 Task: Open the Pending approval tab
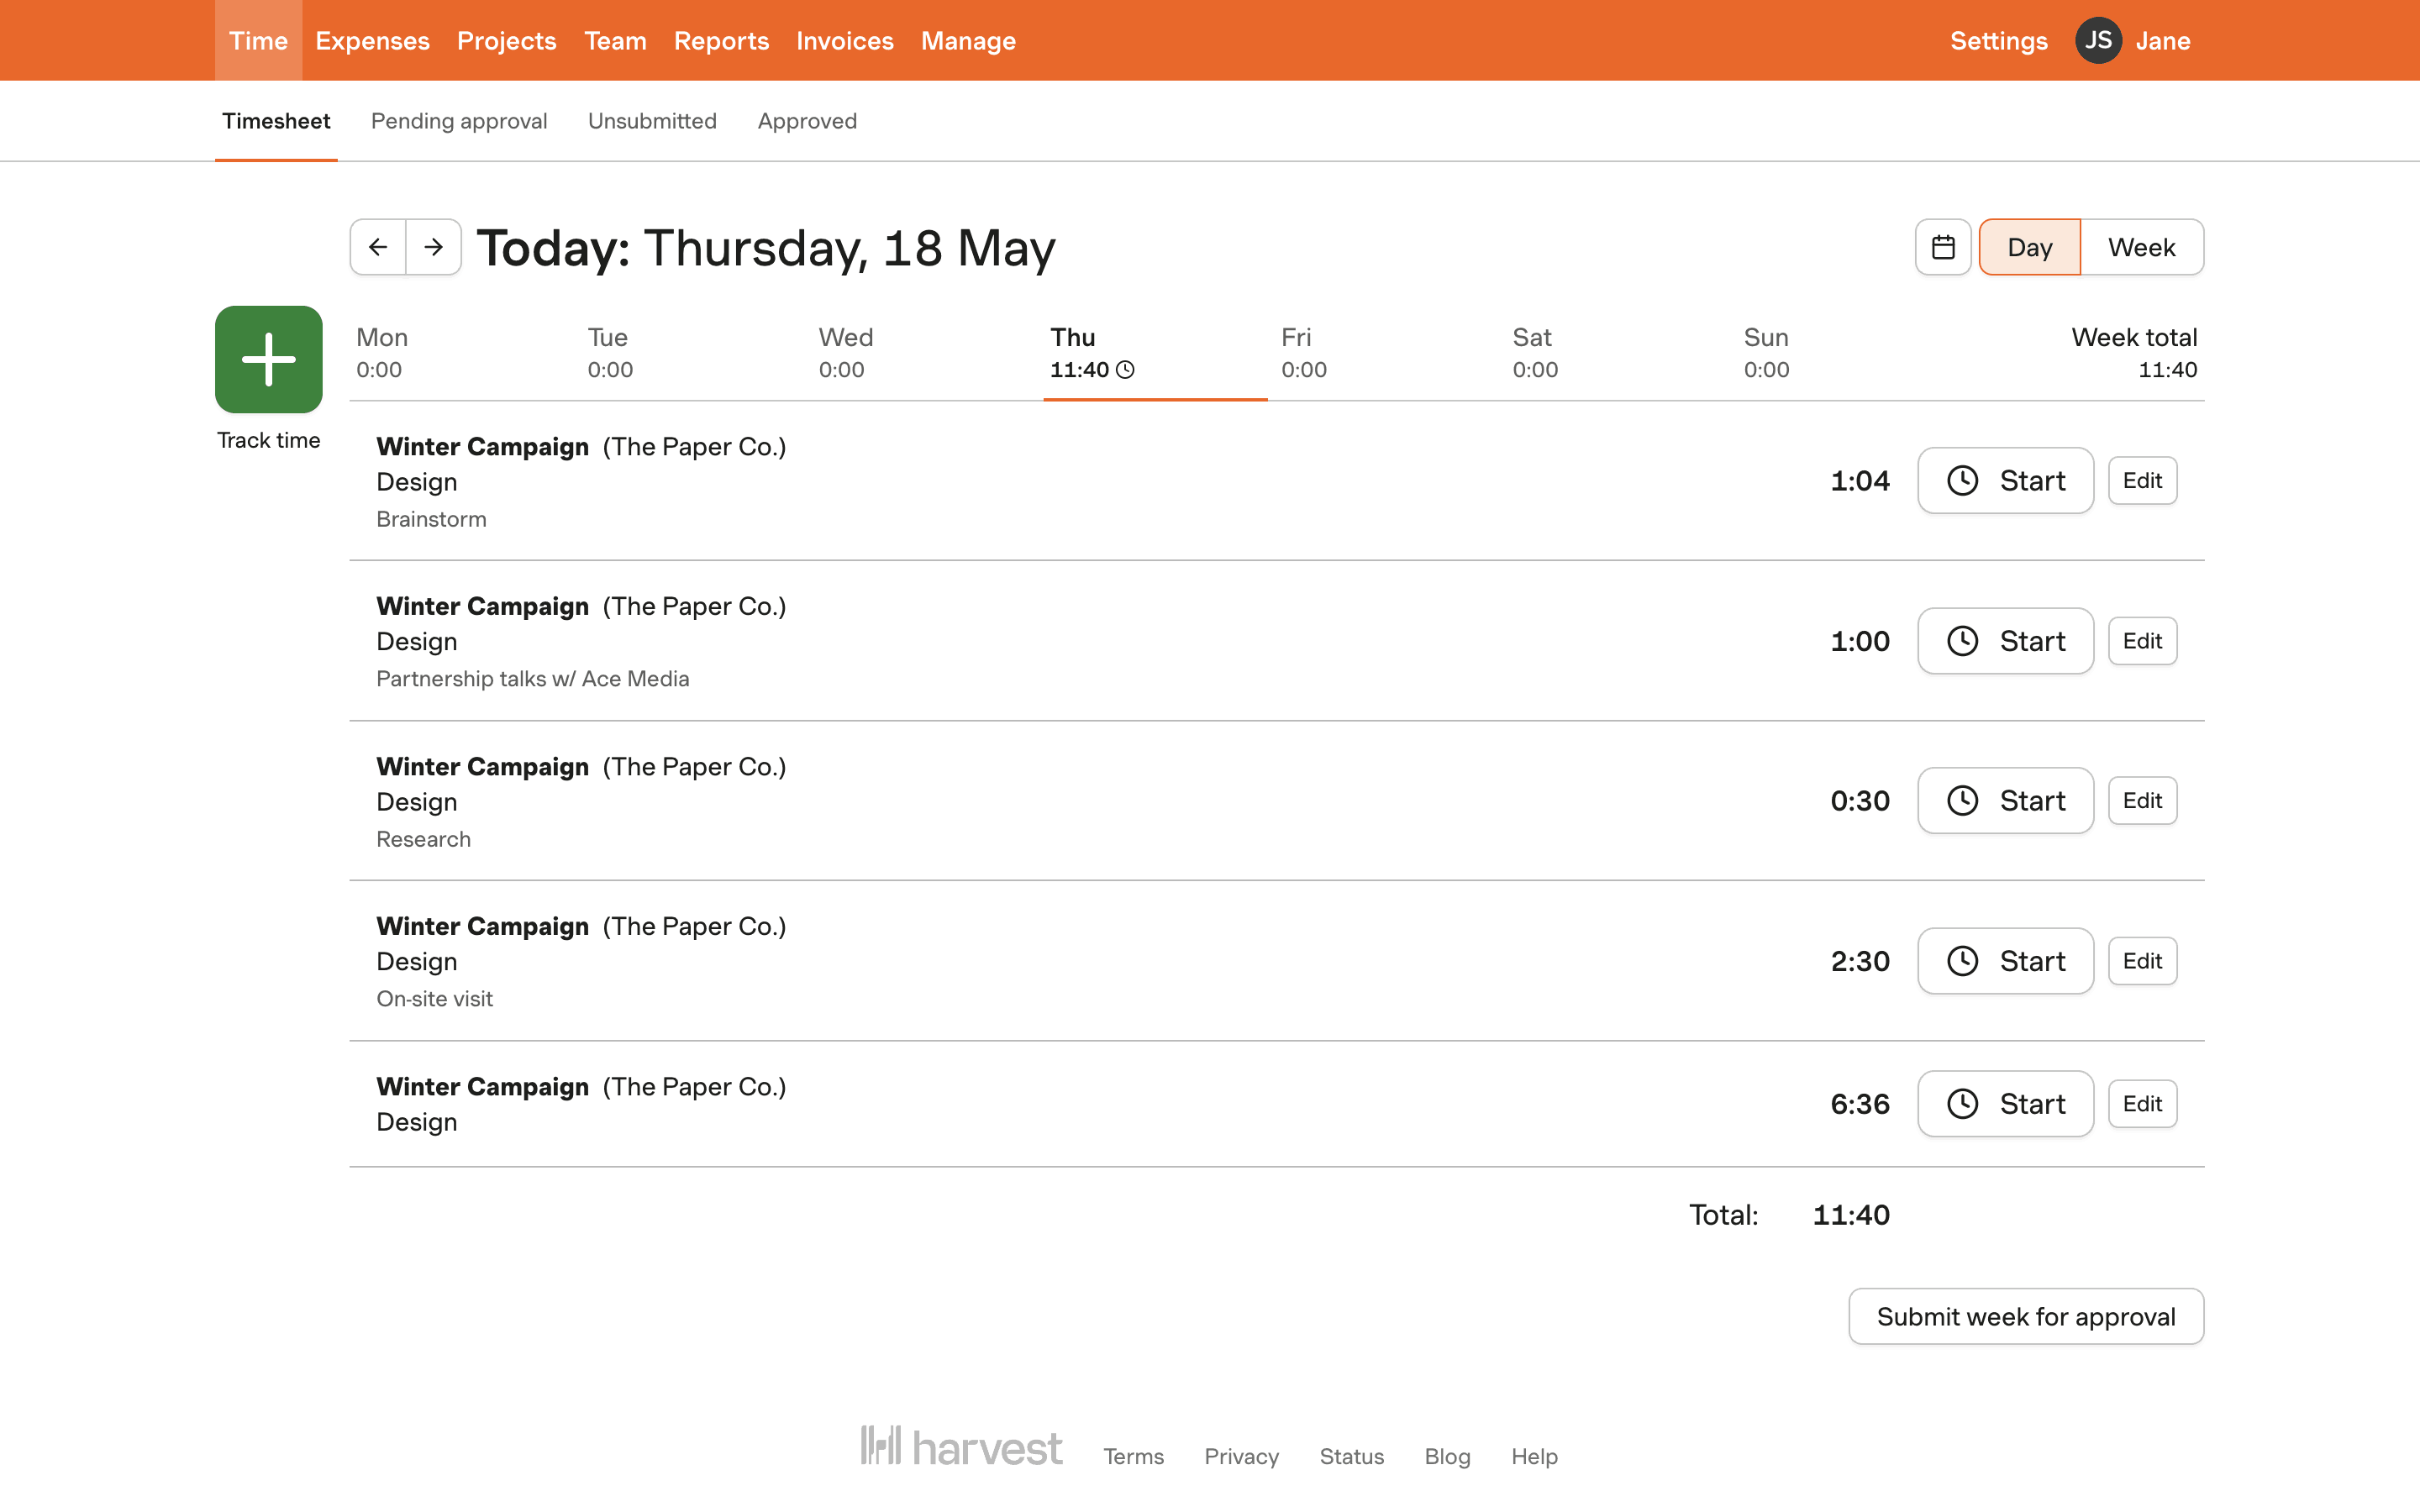point(459,121)
